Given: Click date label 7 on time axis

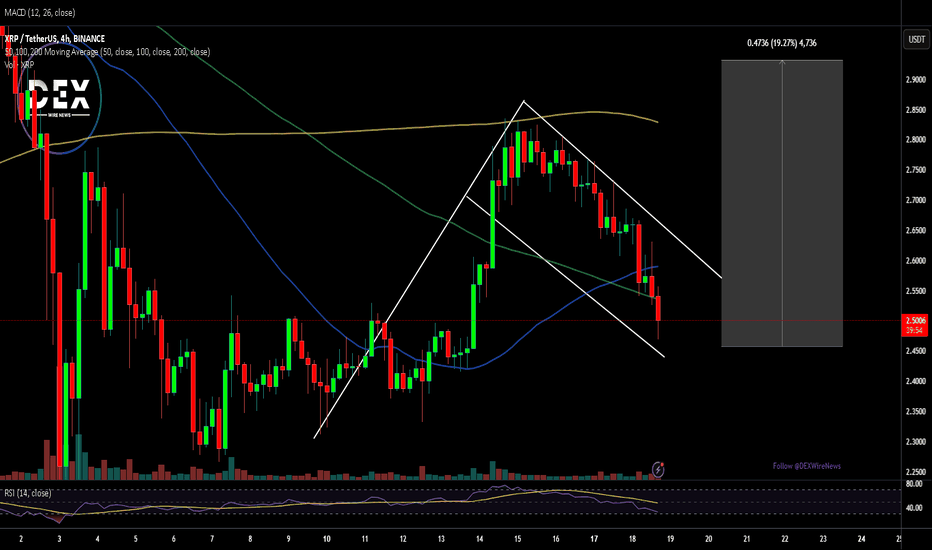Looking at the screenshot, I should click(x=212, y=539).
